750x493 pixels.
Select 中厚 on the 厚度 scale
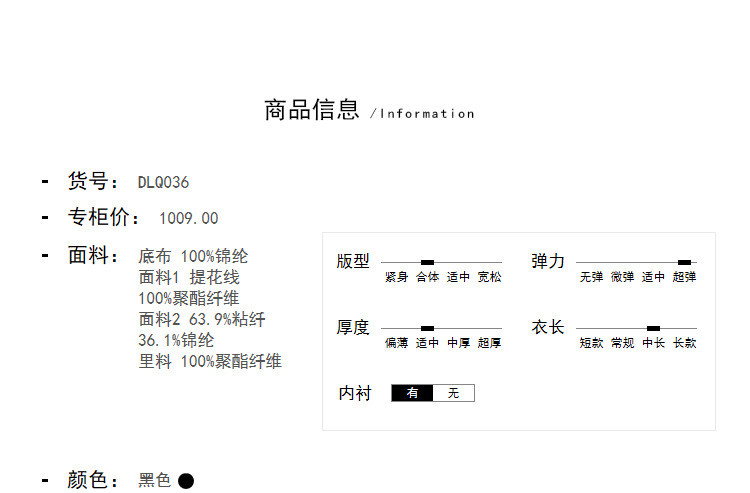(458, 343)
